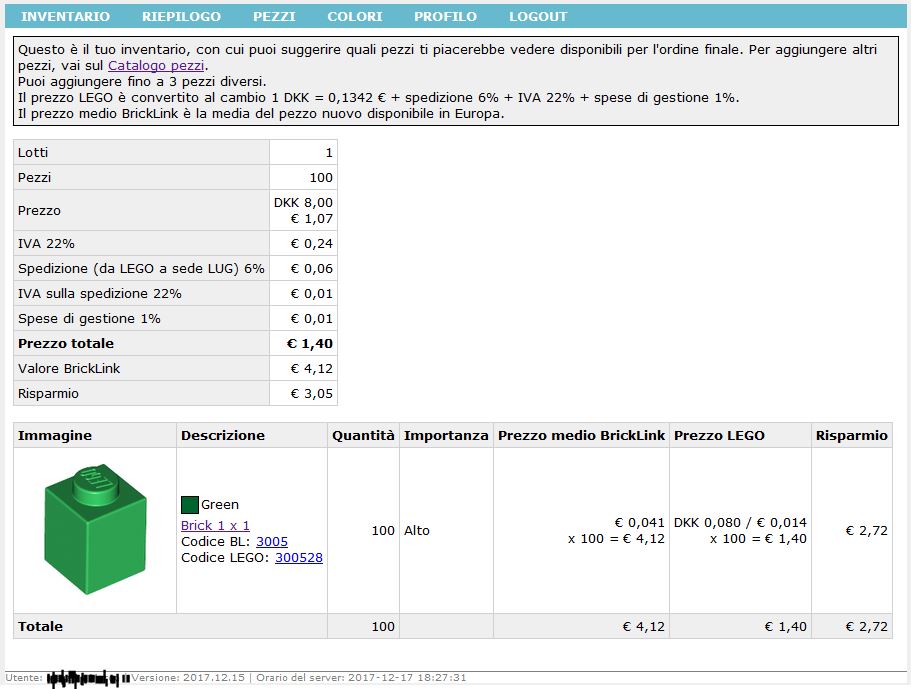Click the green Brick 1 x 1 image
The image size is (911, 689).
pyautogui.click(x=95, y=529)
